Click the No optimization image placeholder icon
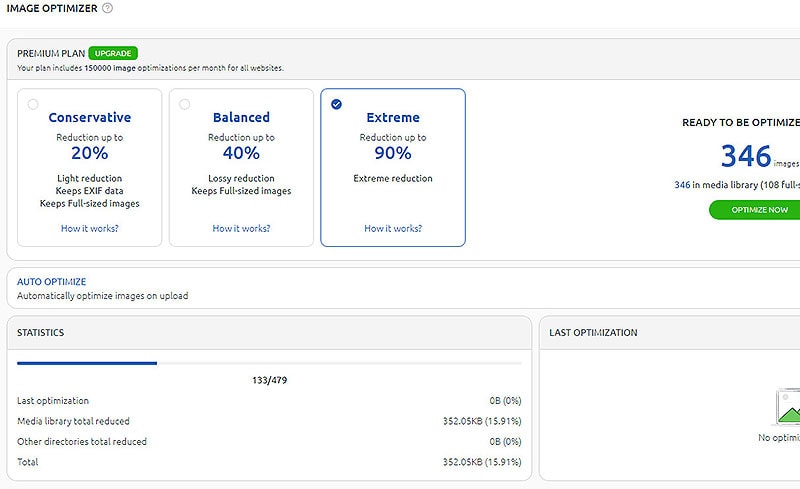Screen dimensions: 800x489 coord(788,407)
